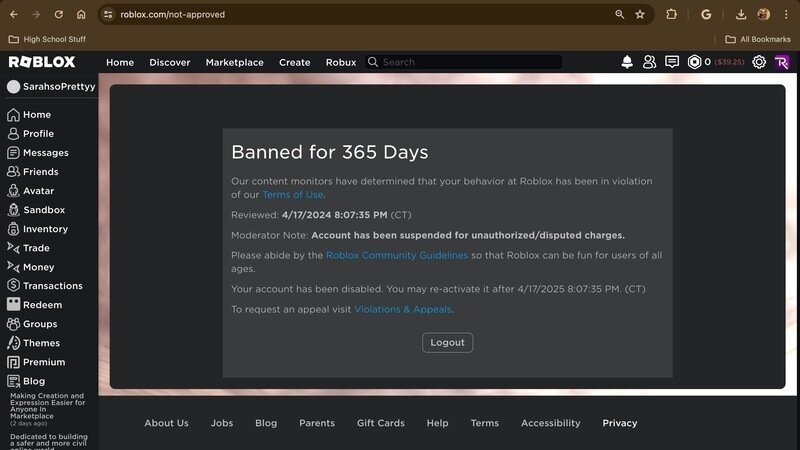Open Sandbox in the sidebar

[x=36, y=210]
